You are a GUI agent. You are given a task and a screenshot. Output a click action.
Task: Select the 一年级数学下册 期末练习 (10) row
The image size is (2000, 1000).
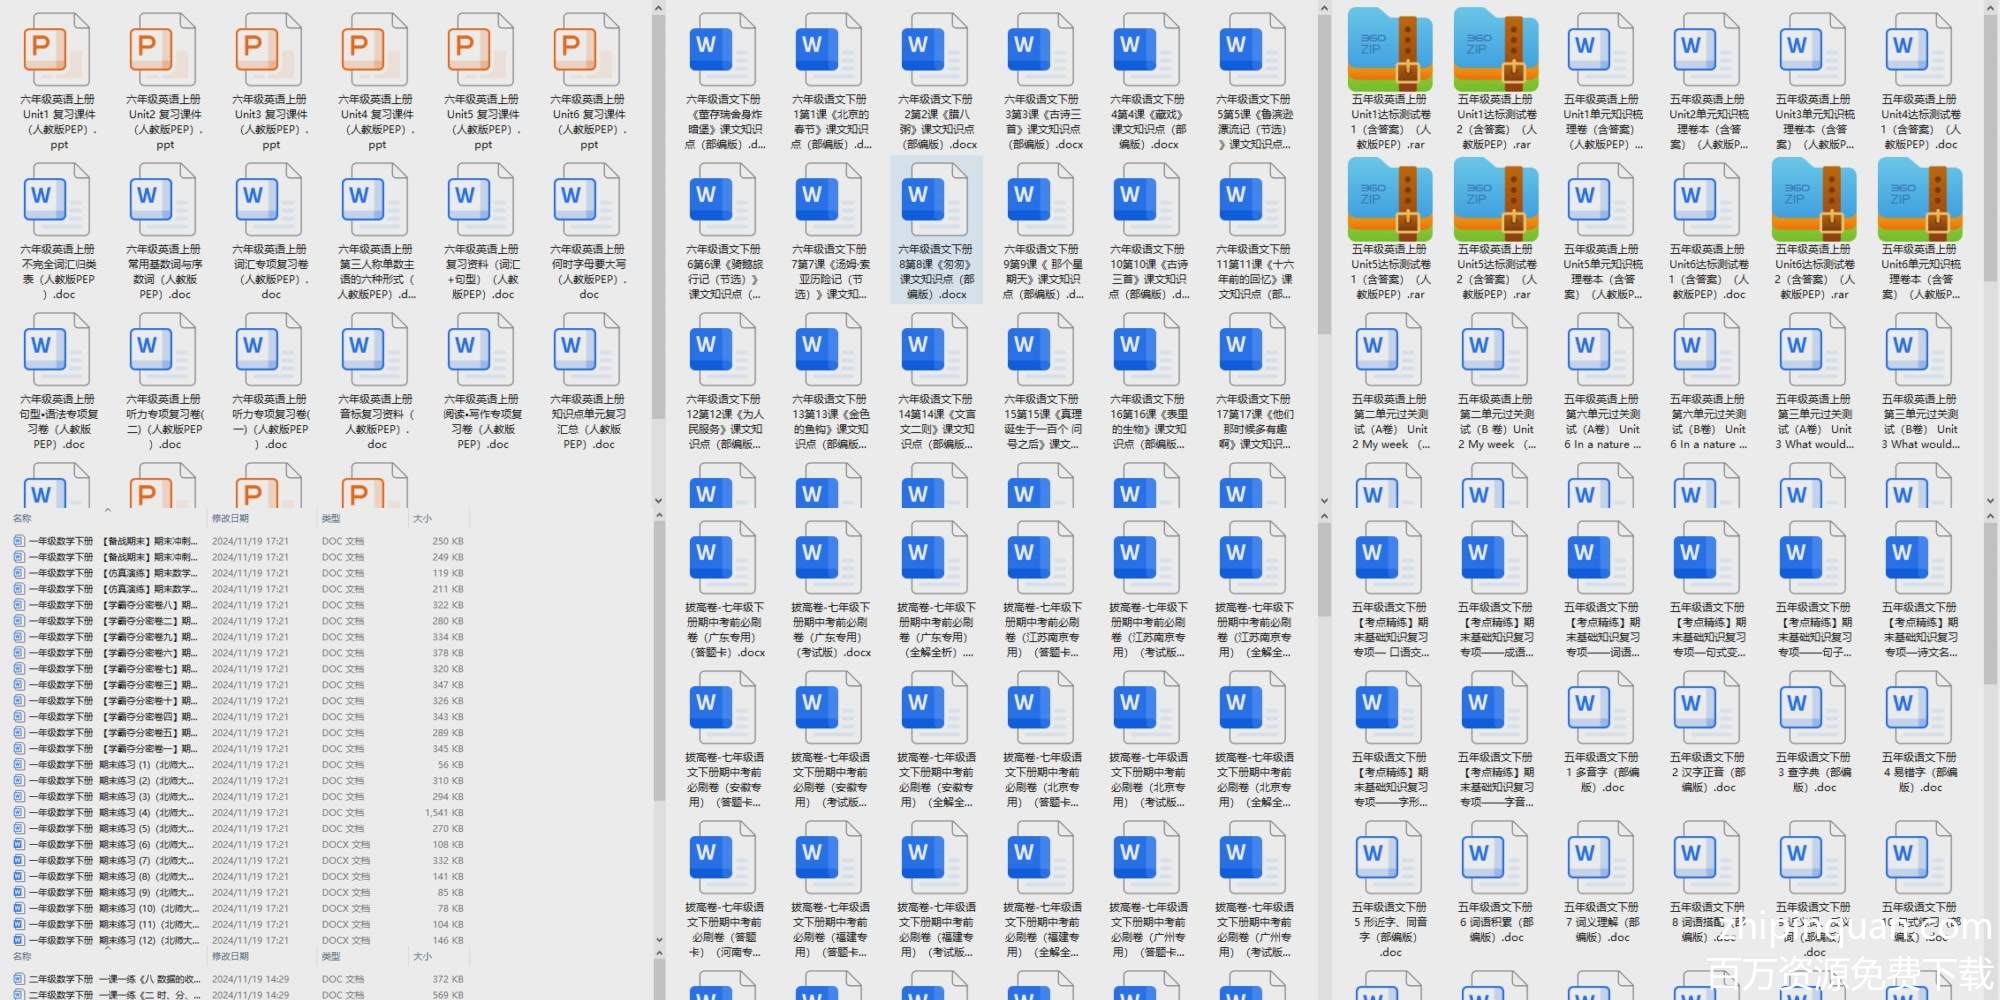(239, 909)
